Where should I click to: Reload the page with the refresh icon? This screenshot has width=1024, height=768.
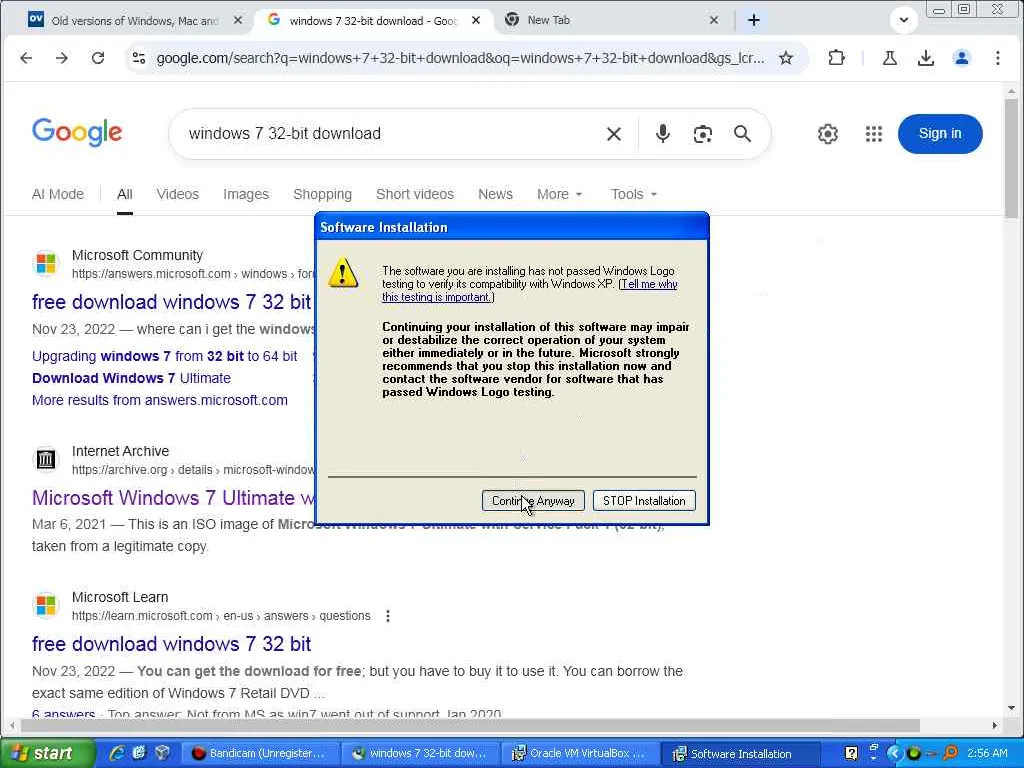tap(98, 58)
